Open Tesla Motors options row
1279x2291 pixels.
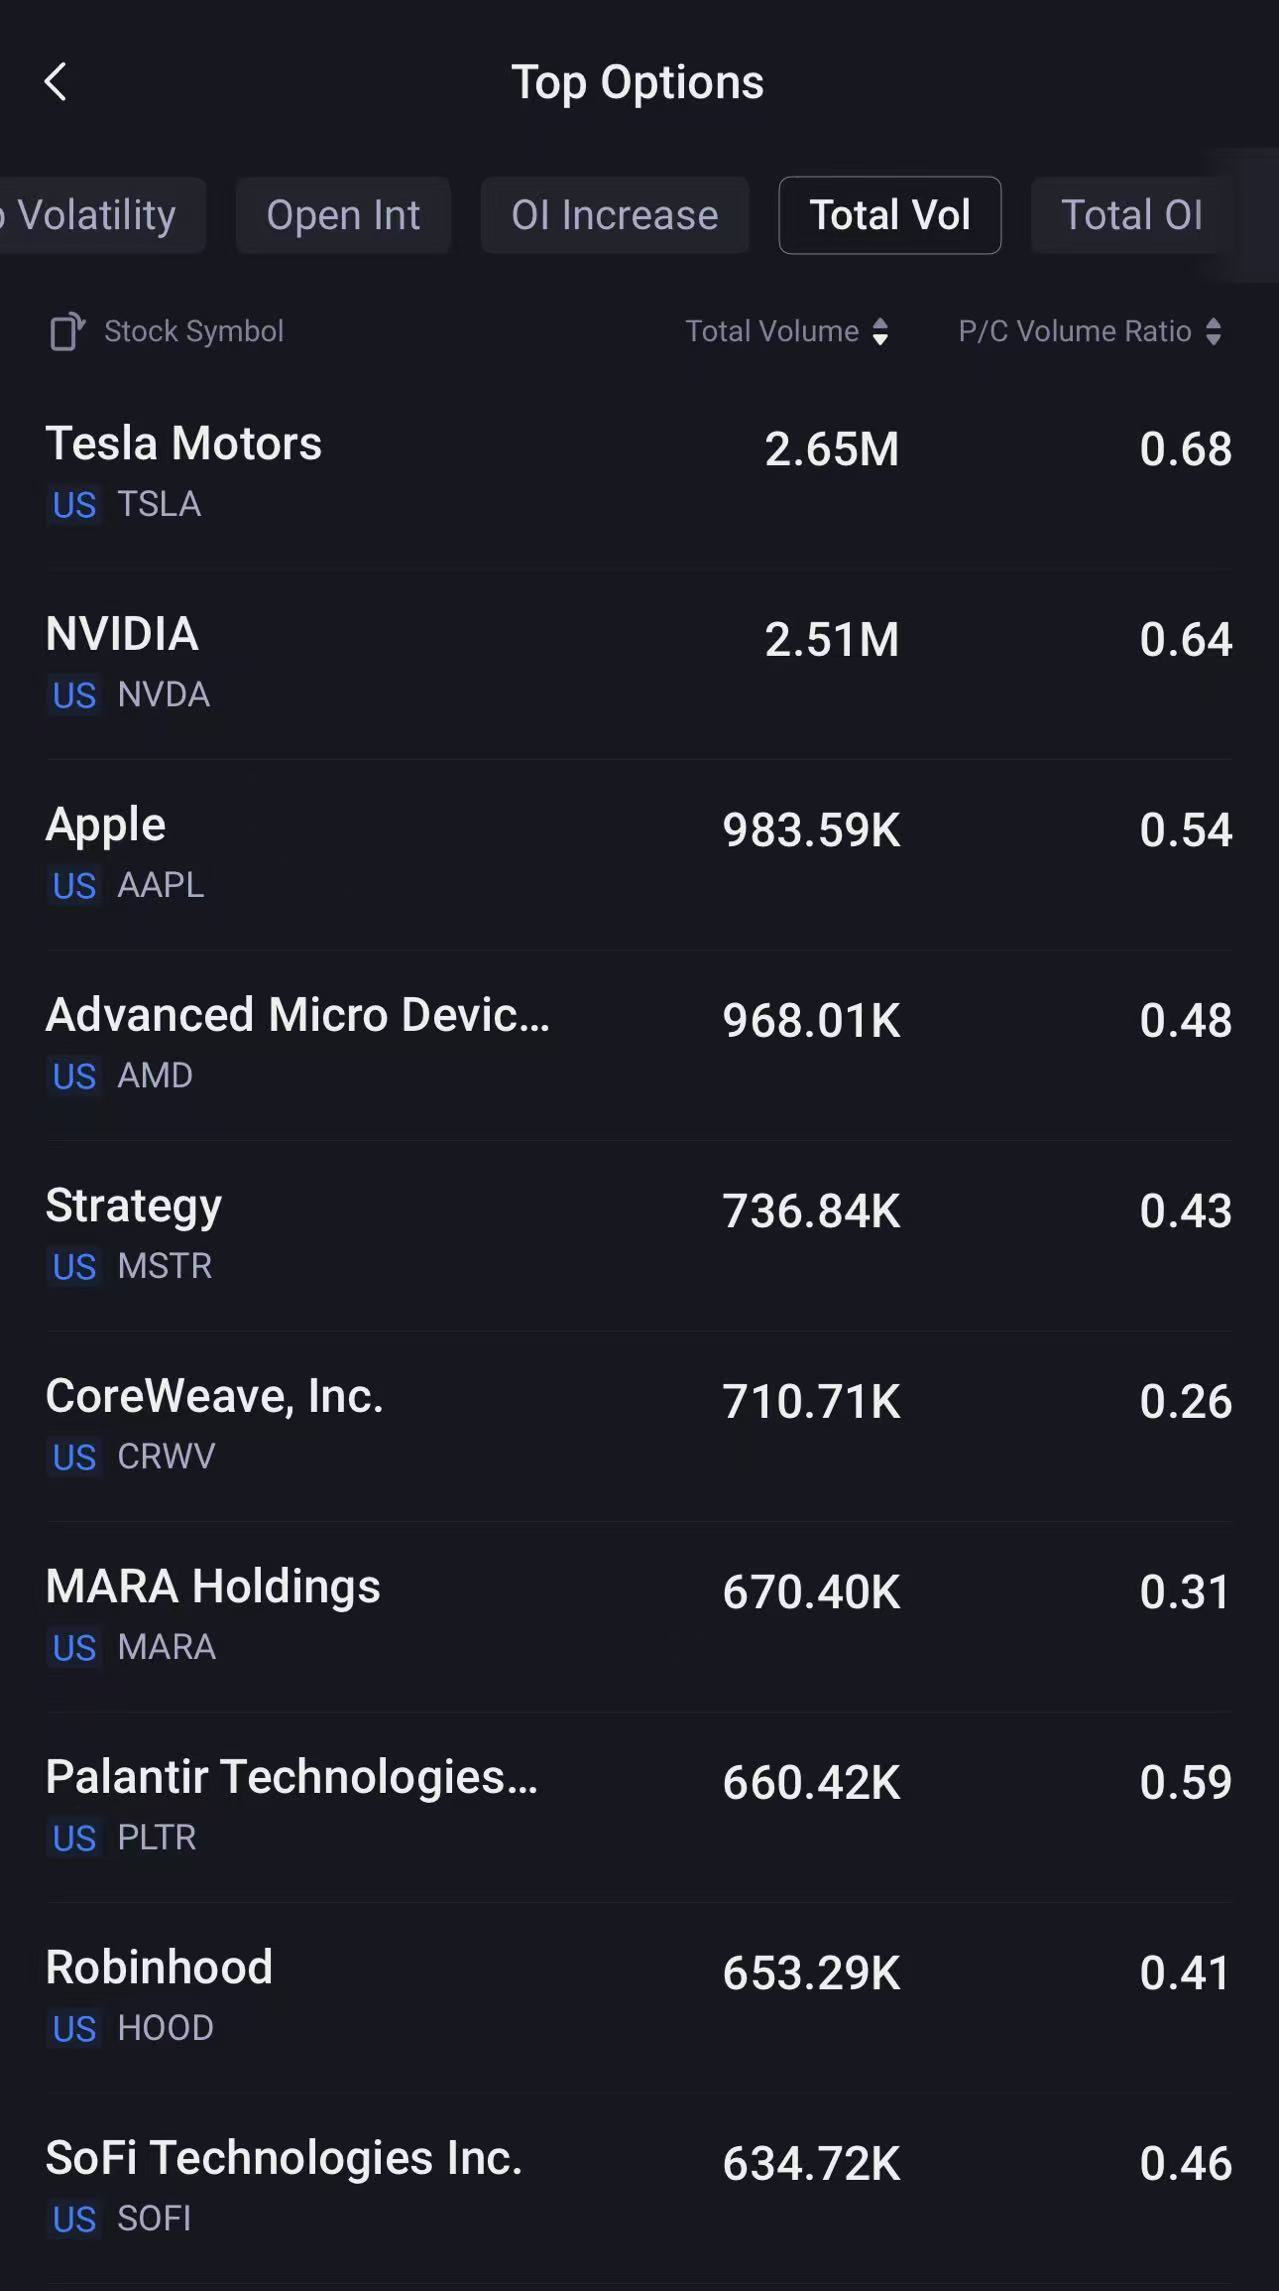[638, 472]
